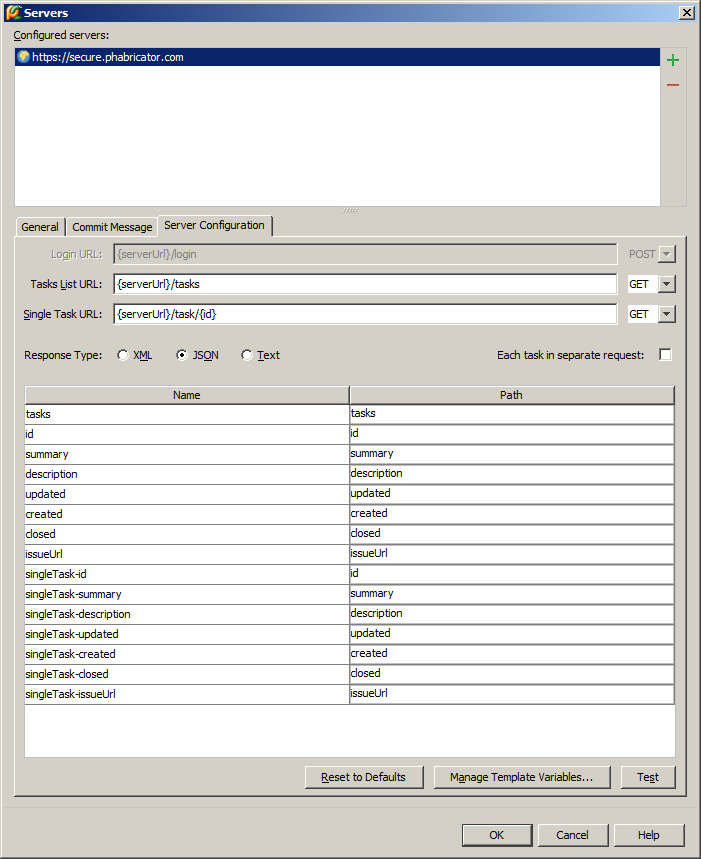Select the singleTask-issueUrl Name cell
The height and width of the screenshot is (859, 701).
187,694
